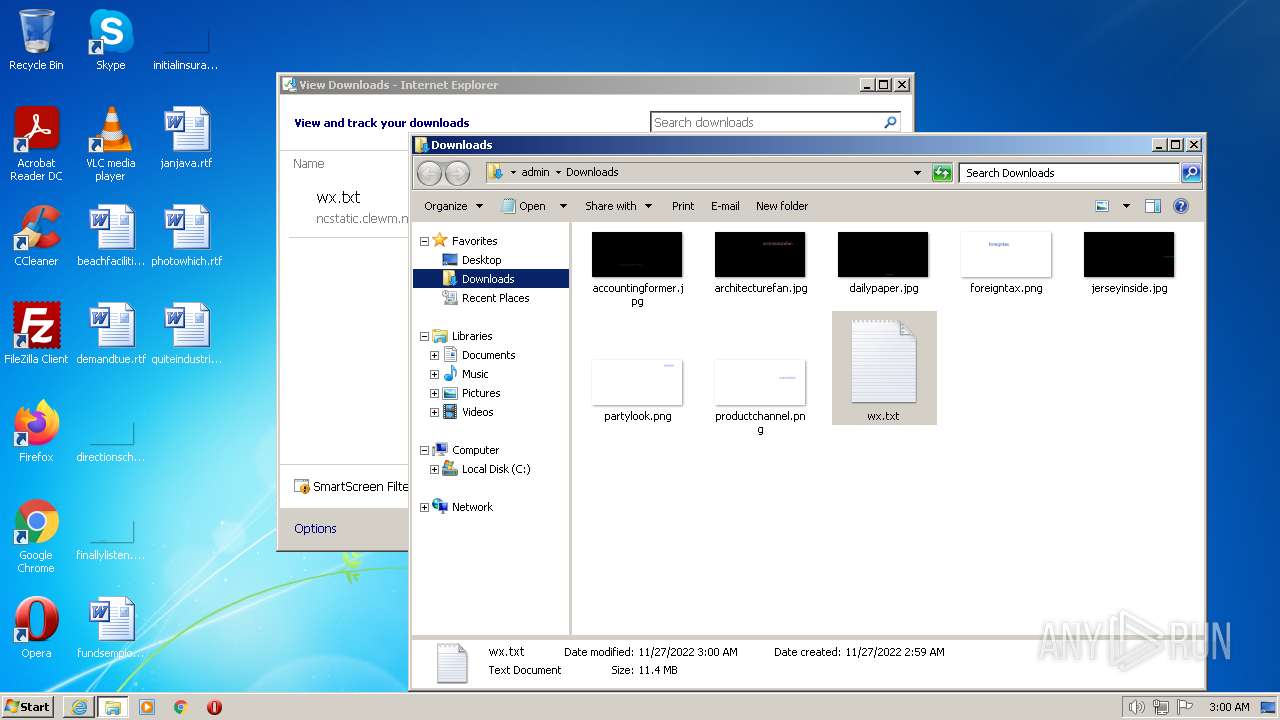Viewport: 1280px width, 720px height.
Task: Click the Back navigation button in Downloads
Action: coord(429,173)
